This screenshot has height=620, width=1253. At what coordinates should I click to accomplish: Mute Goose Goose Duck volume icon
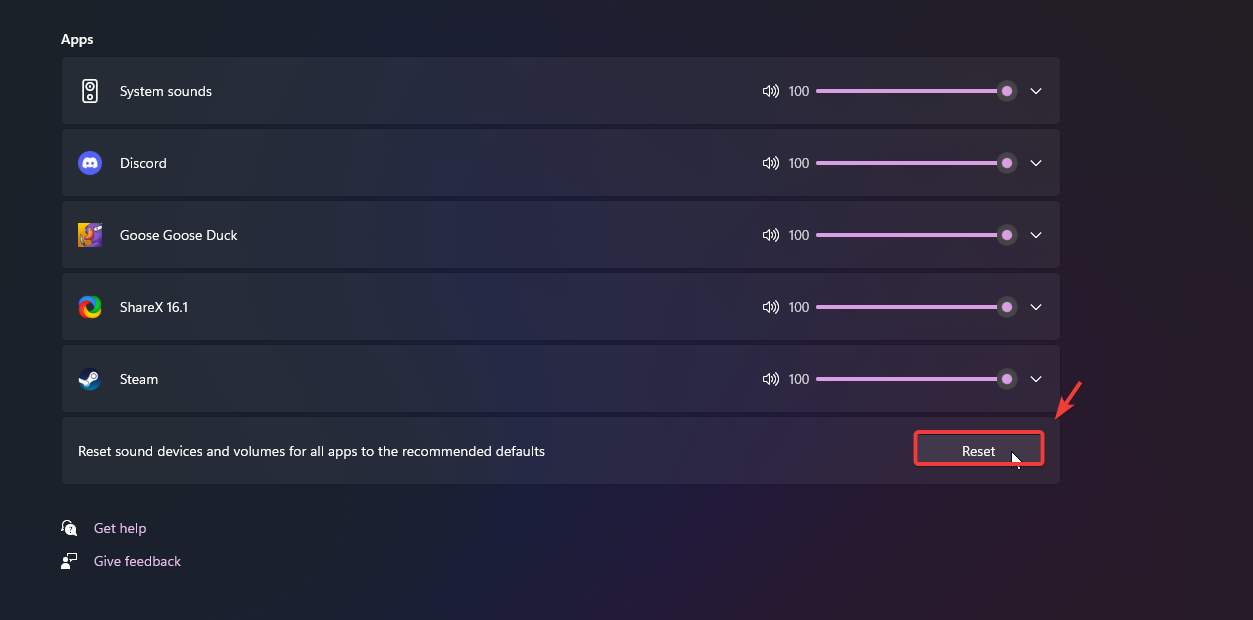(770, 235)
